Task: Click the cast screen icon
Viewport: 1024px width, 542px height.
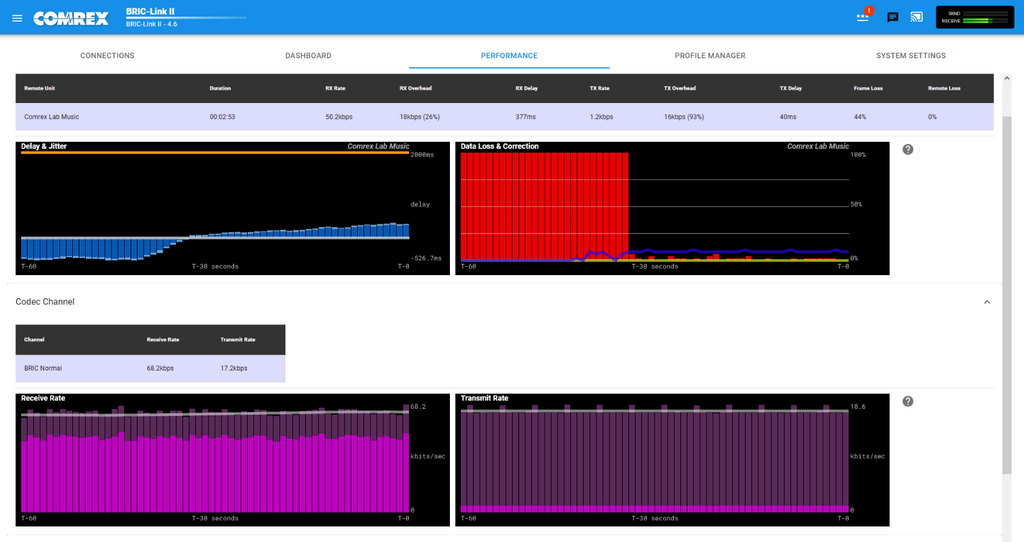Action: pyautogui.click(x=916, y=17)
